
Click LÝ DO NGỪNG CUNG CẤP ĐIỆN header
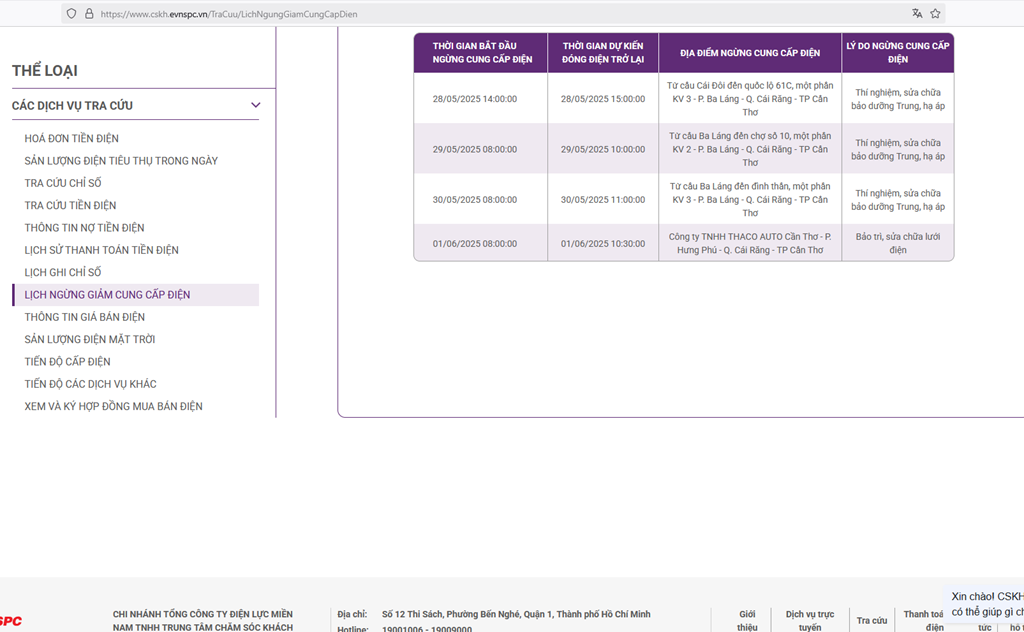898,53
